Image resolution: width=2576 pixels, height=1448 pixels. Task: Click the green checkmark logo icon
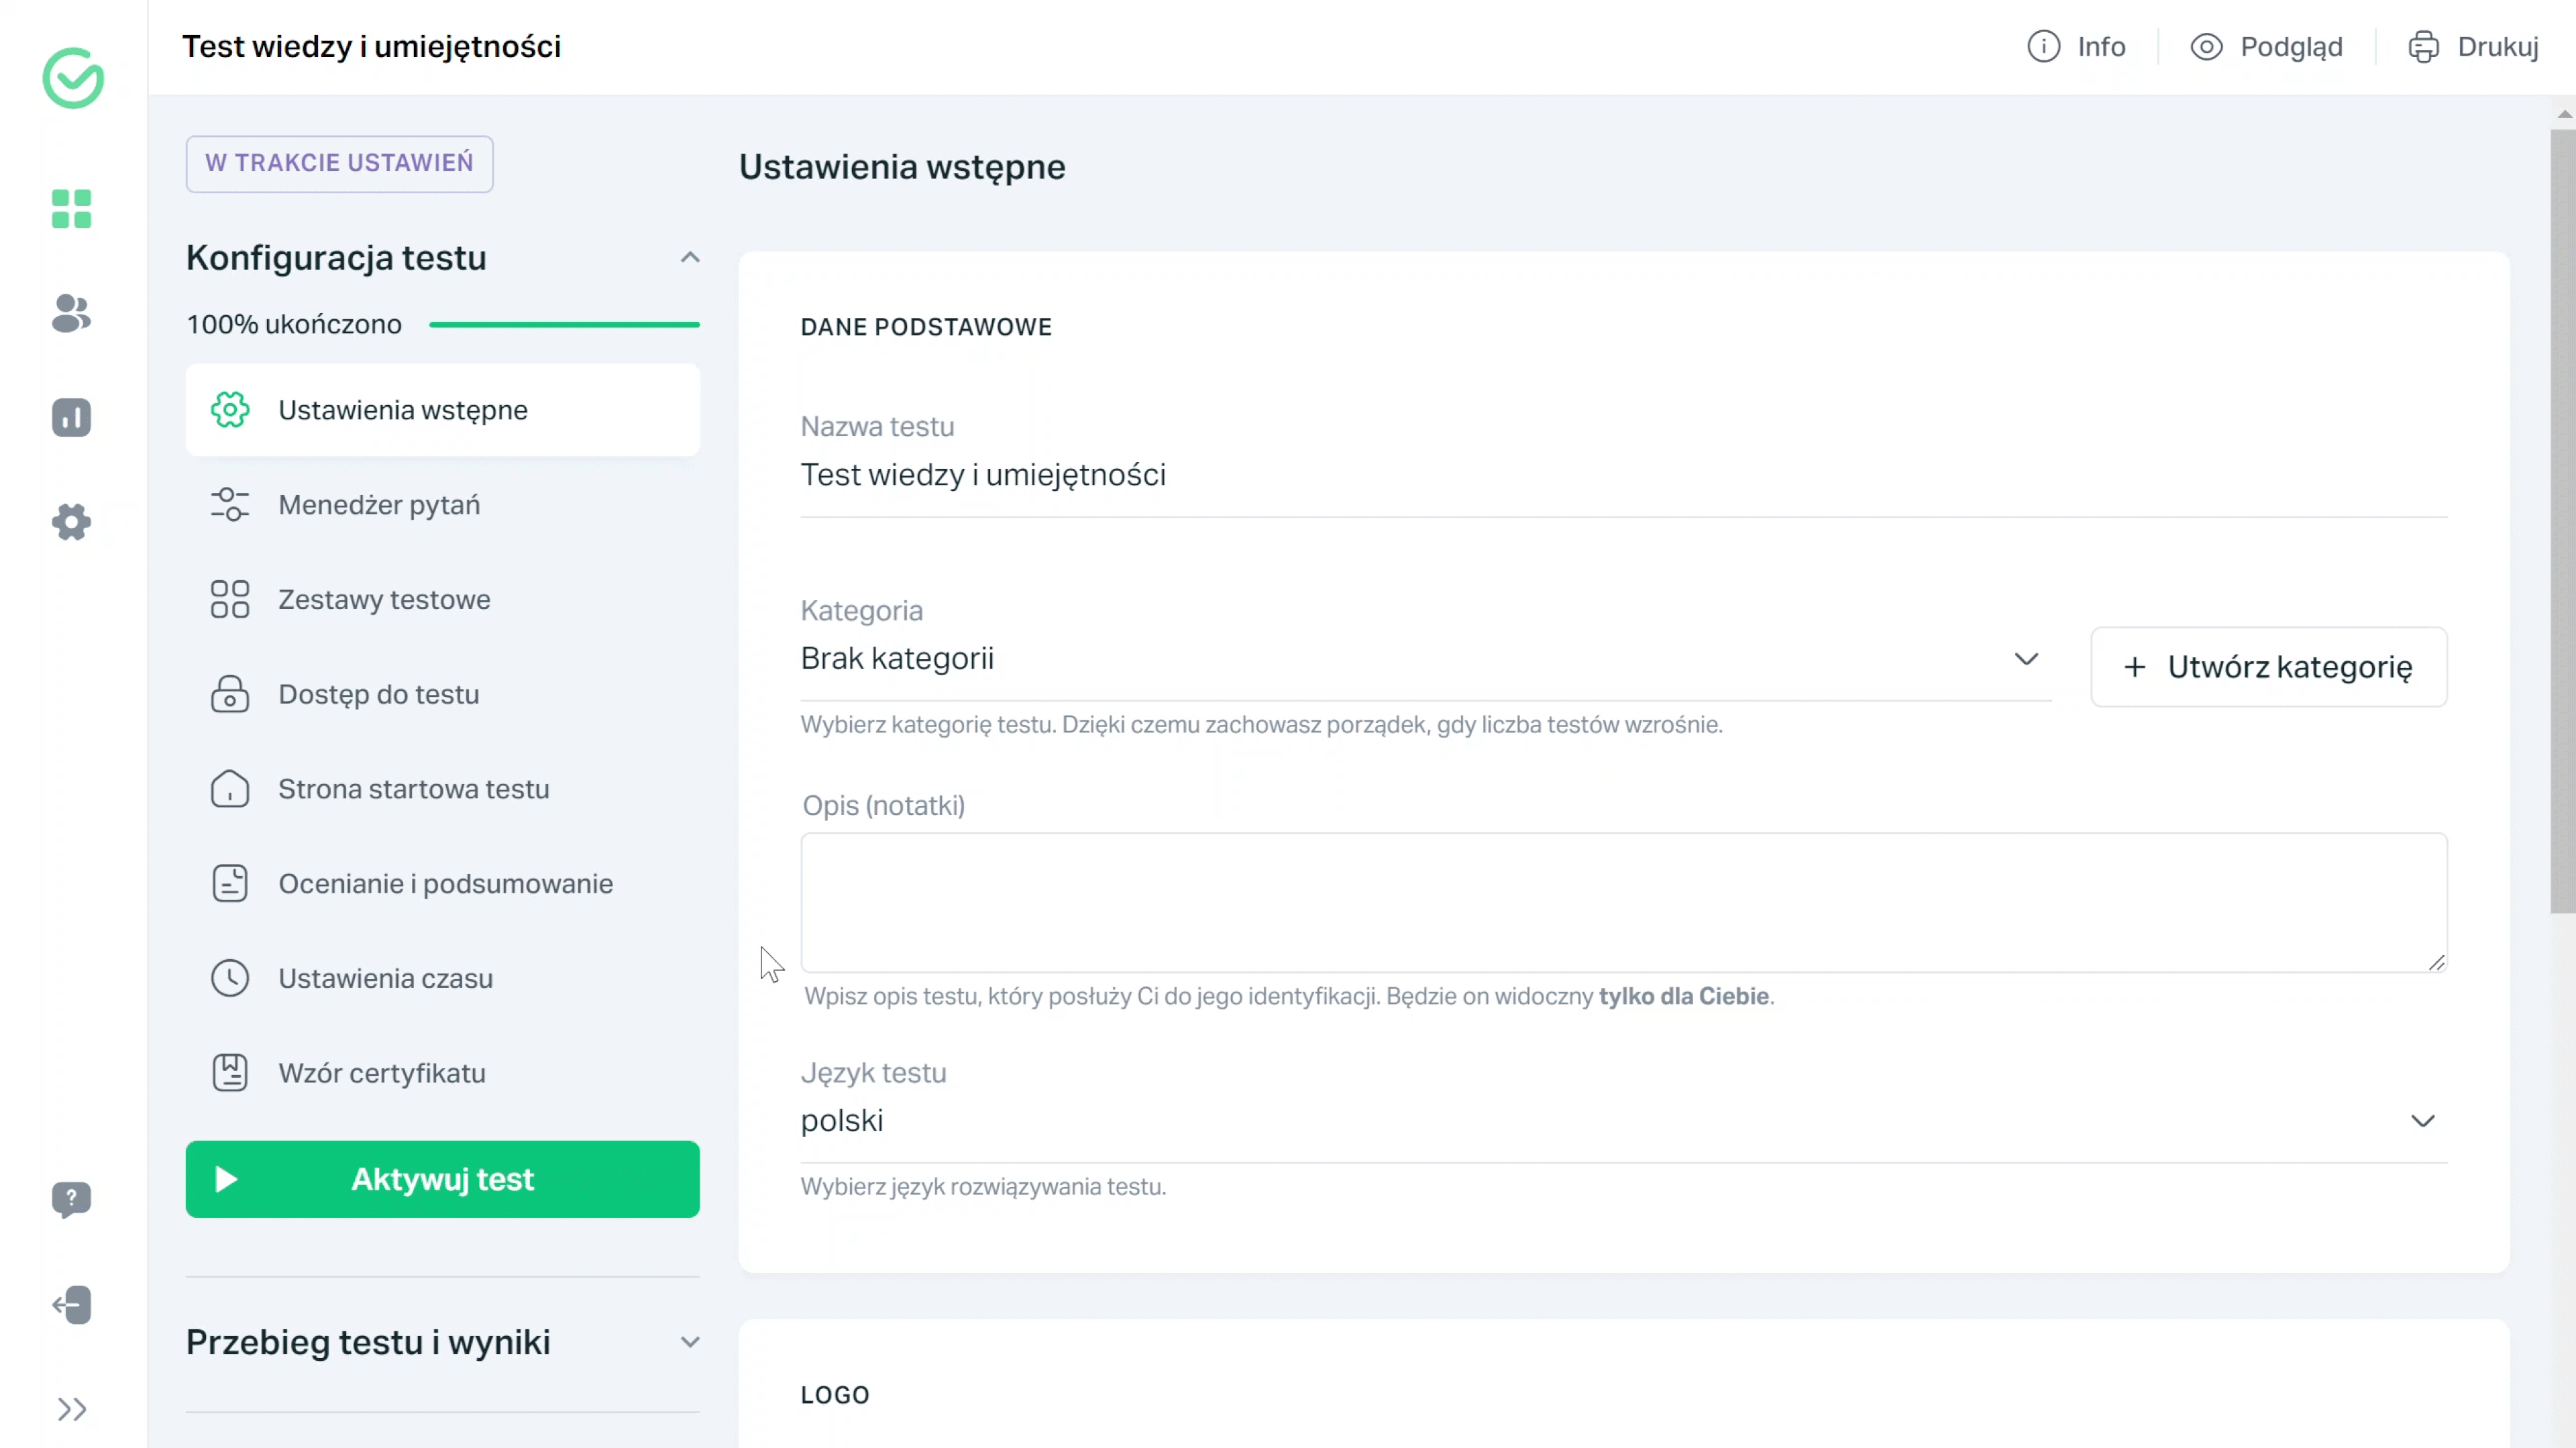[72, 78]
